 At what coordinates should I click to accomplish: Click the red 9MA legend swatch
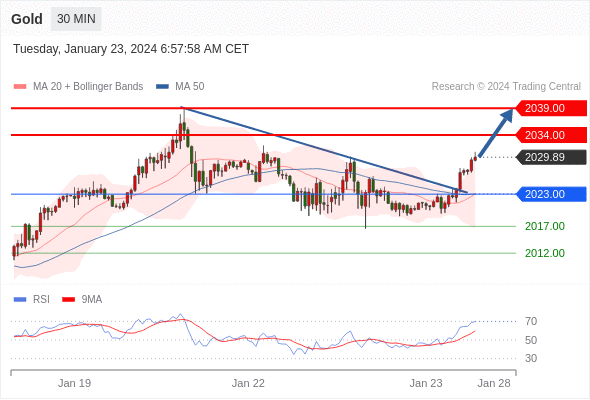pos(68,300)
